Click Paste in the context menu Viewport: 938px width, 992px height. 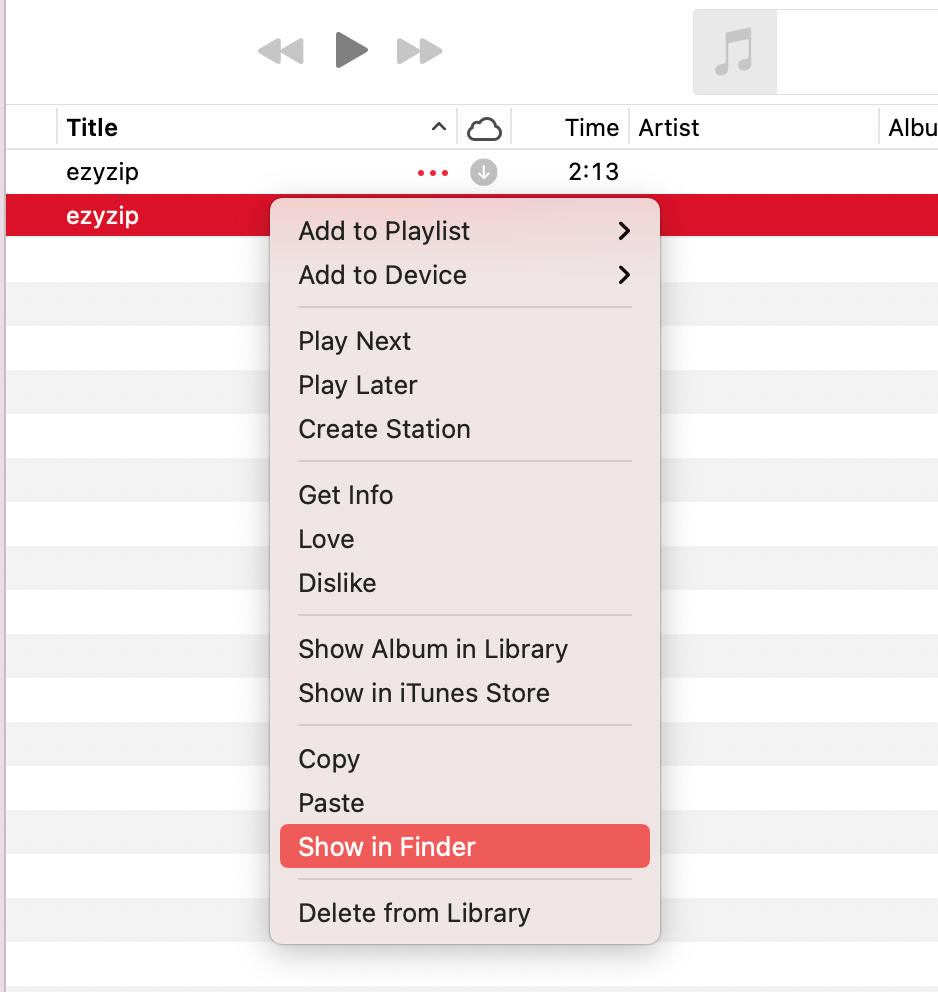[x=330, y=803]
